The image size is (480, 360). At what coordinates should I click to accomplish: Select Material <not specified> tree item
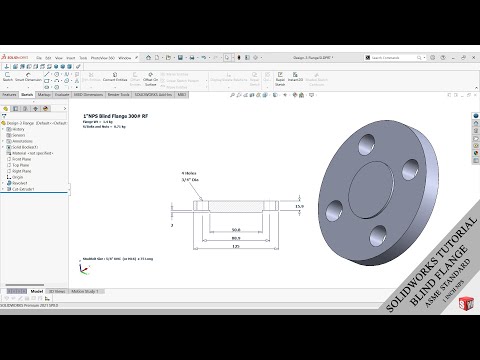[30, 153]
